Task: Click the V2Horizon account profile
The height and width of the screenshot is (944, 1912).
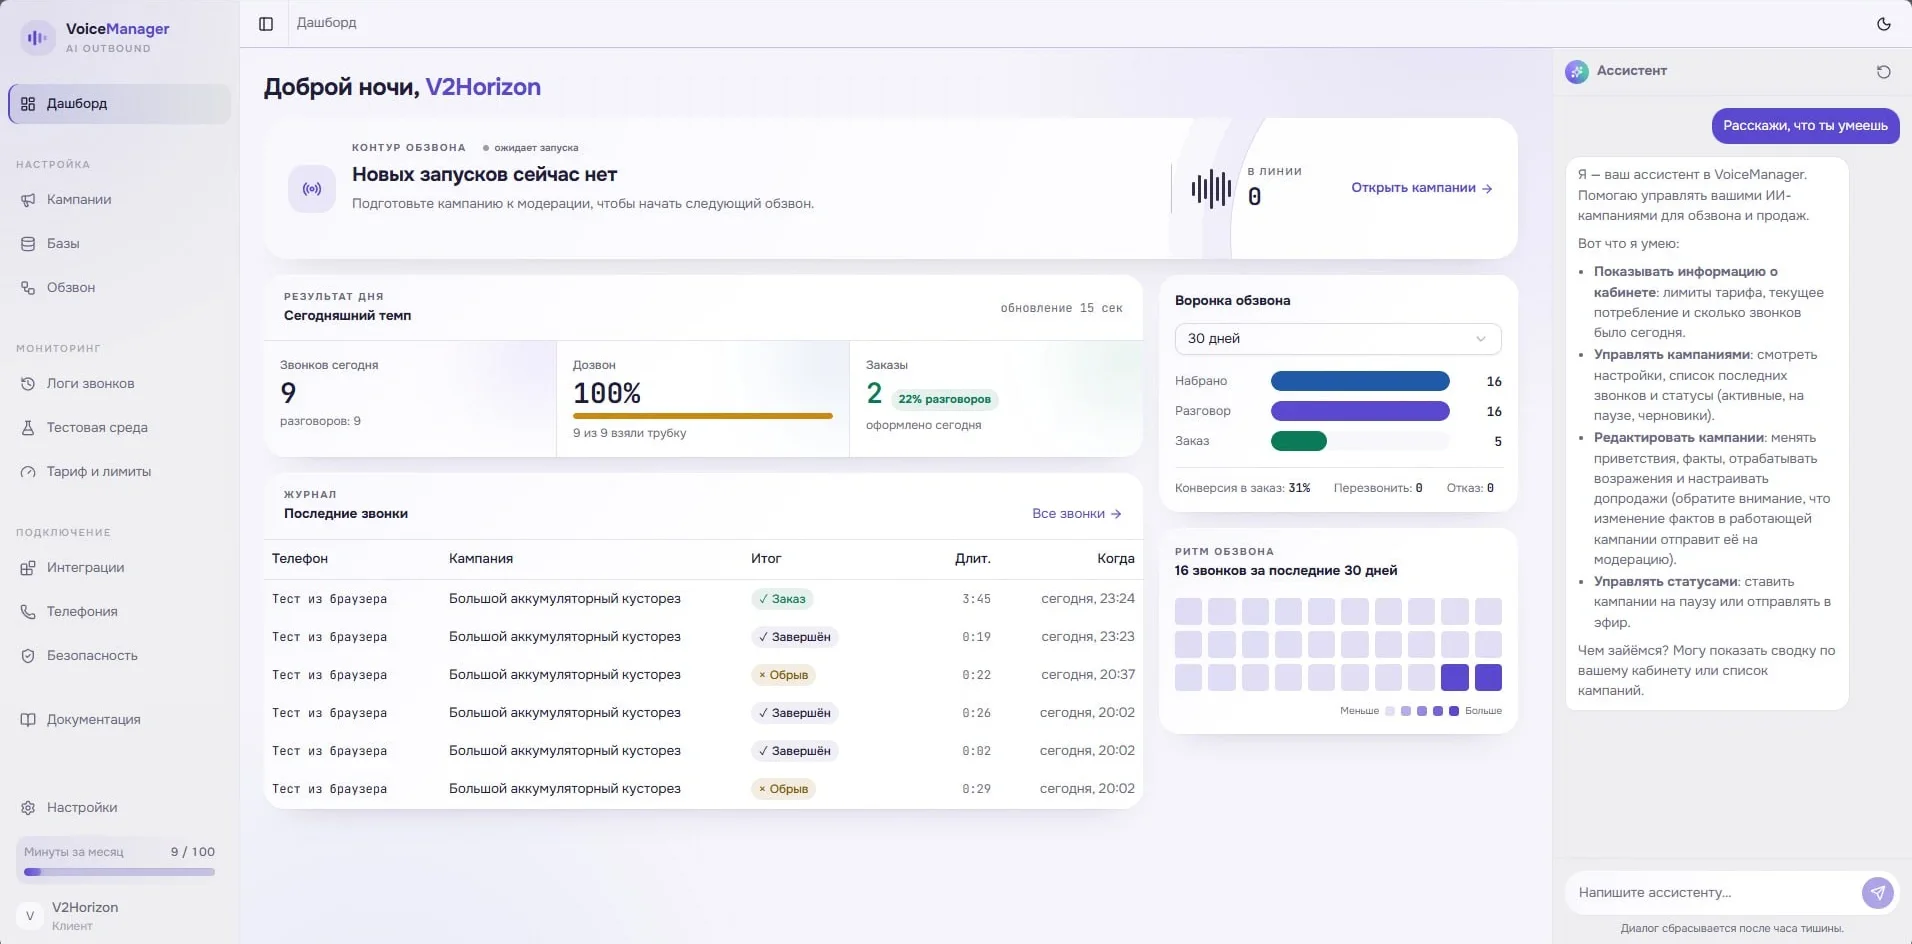Action: [119, 915]
